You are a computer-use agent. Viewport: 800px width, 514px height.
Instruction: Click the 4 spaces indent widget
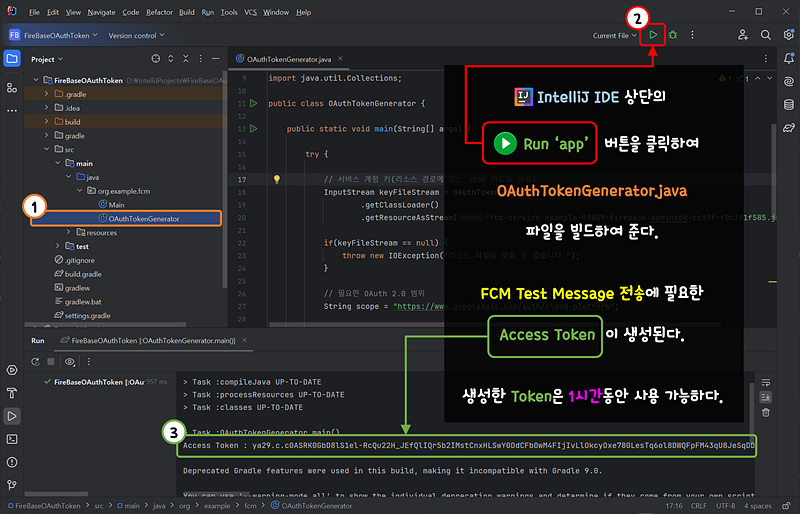pos(758,506)
